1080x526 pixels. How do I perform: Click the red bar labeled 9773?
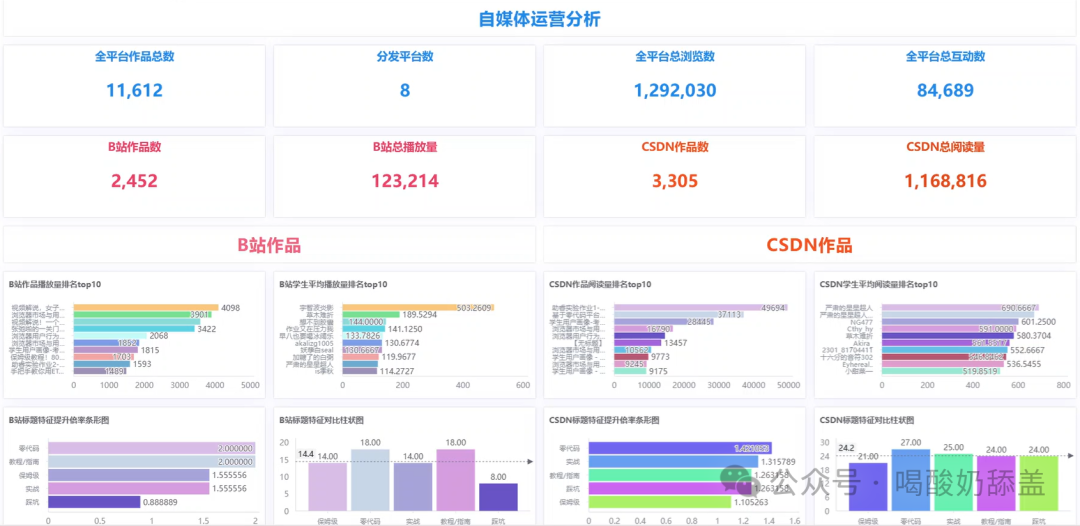click(632, 357)
